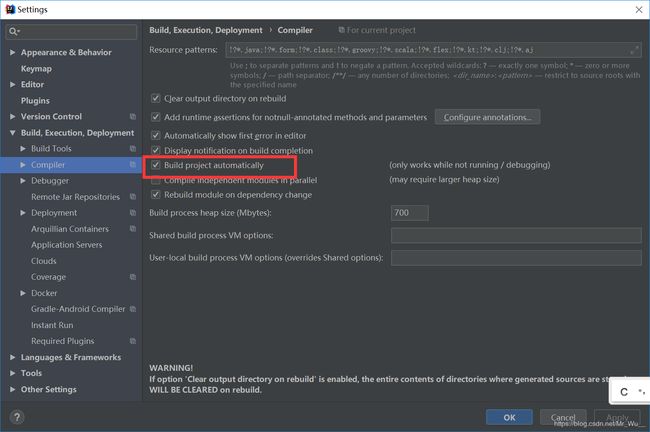Screen dimensions: 650x432
Task: Click the Shared build process VM options field
Action: point(516,235)
